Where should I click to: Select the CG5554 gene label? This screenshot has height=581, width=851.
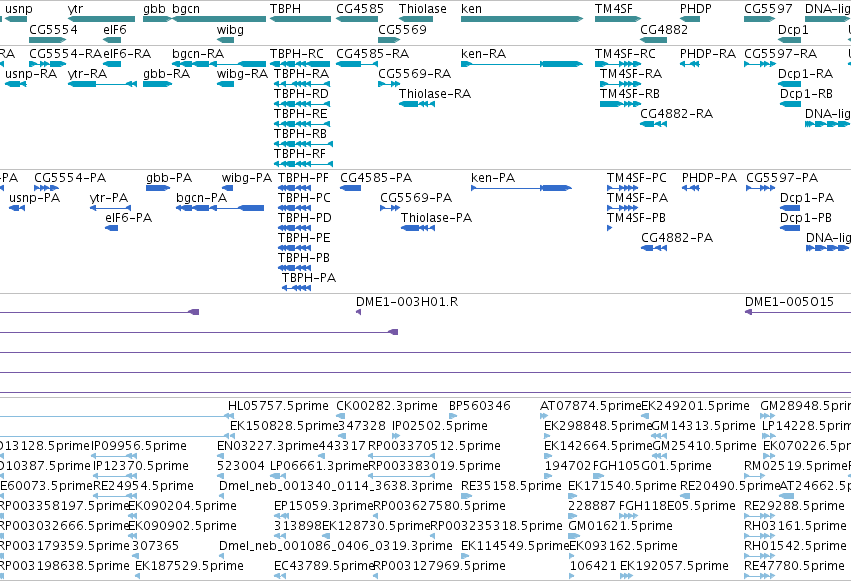pyautogui.click(x=53, y=29)
